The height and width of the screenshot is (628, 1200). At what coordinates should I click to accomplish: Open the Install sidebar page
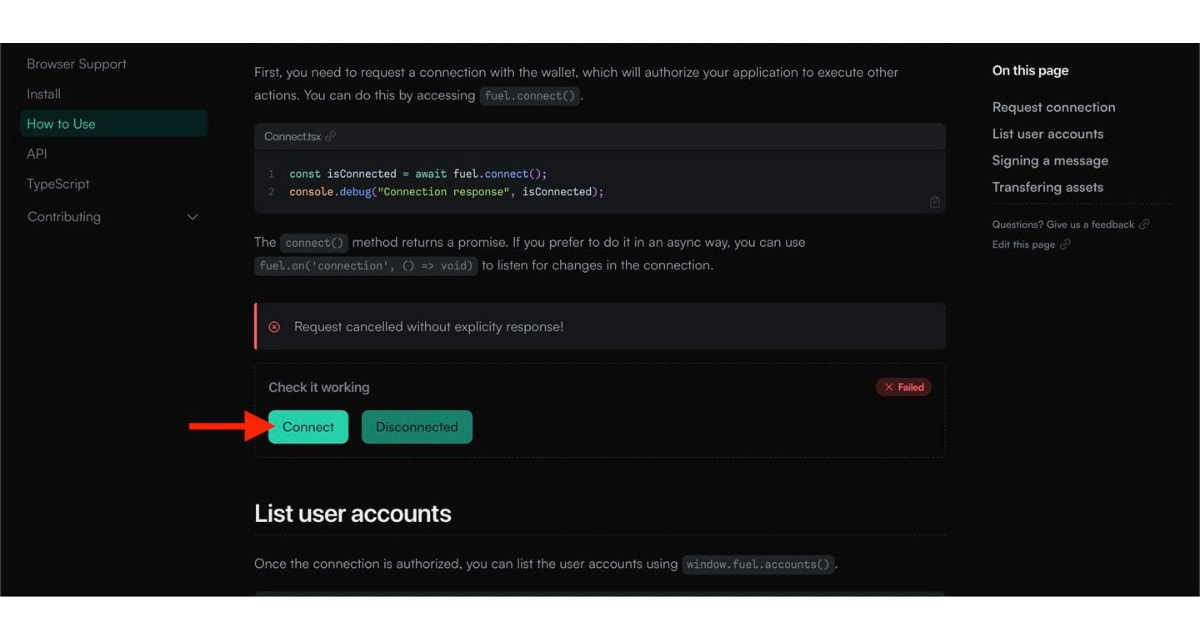coord(44,94)
